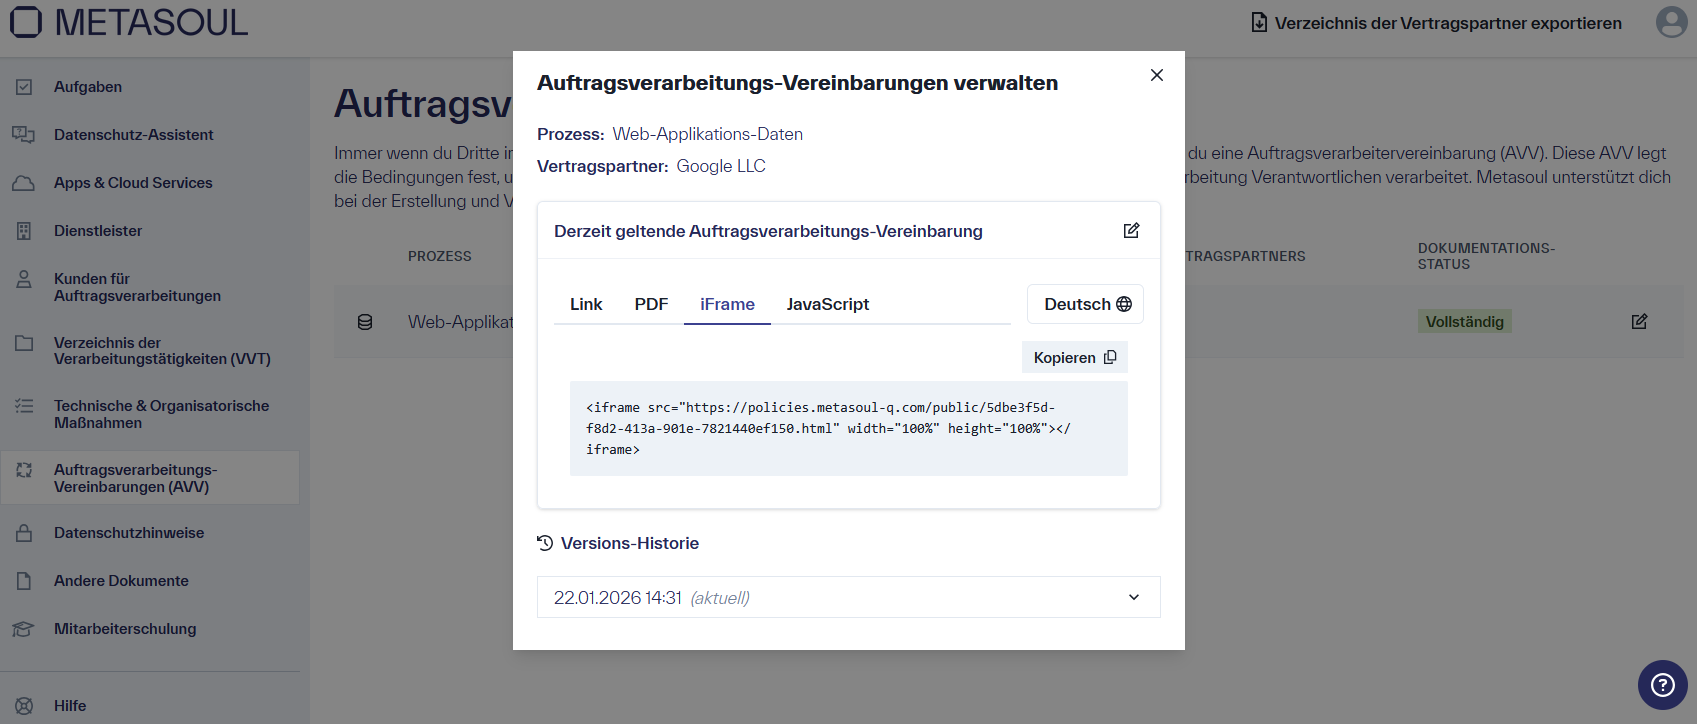Click the version dropdown chevron arrow

coord(1134,597)
